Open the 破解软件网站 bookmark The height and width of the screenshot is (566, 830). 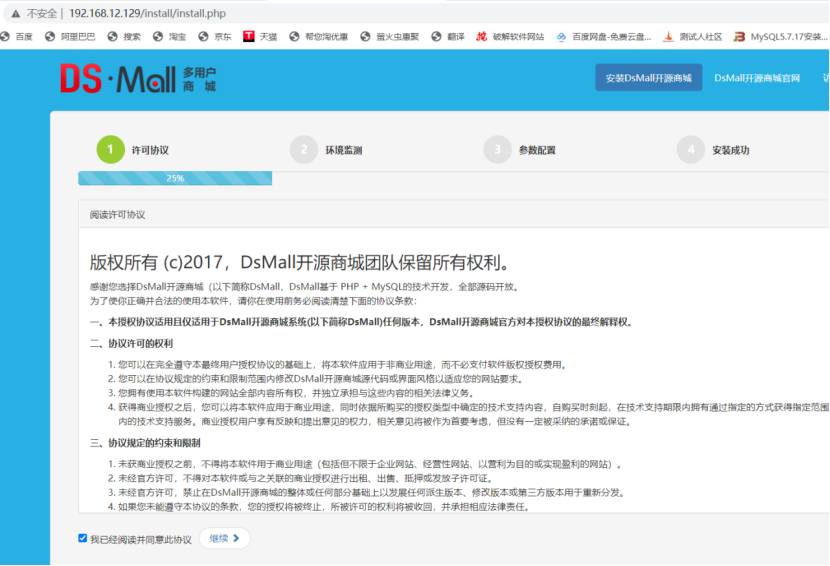coord(510,37)
